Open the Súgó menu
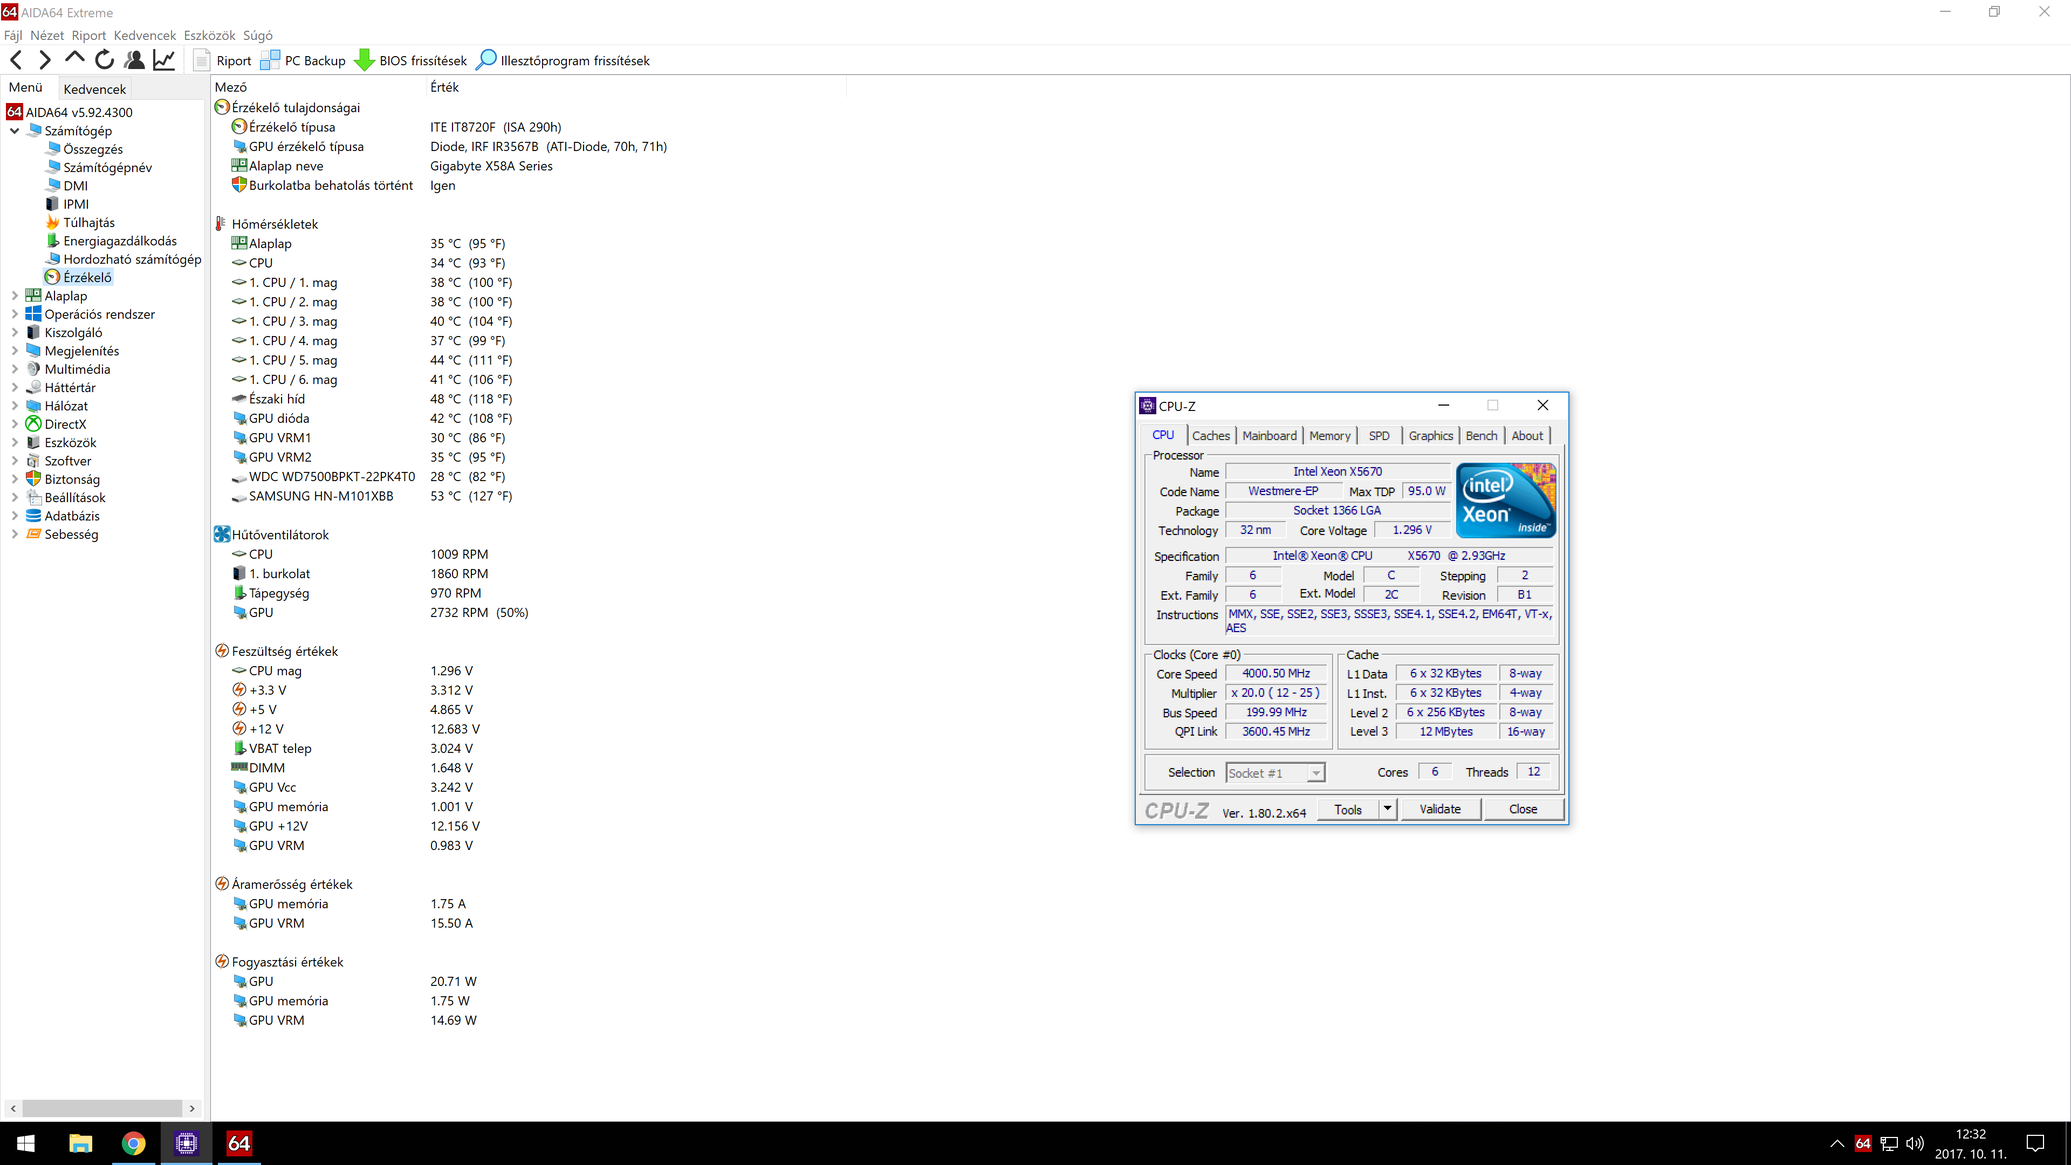Screen dimensions: 2071x1165 [258, 35]
